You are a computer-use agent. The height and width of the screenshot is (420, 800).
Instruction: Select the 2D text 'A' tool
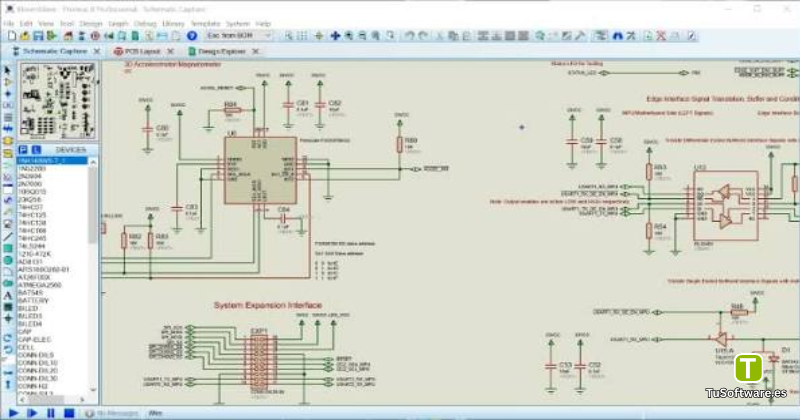(x=8, y=295)
